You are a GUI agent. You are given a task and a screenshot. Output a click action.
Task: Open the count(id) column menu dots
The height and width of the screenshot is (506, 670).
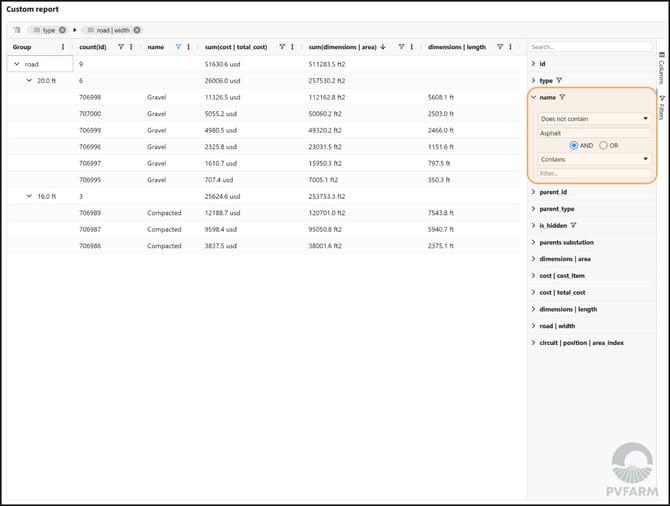pyautogui.click(x=131, y=47)
